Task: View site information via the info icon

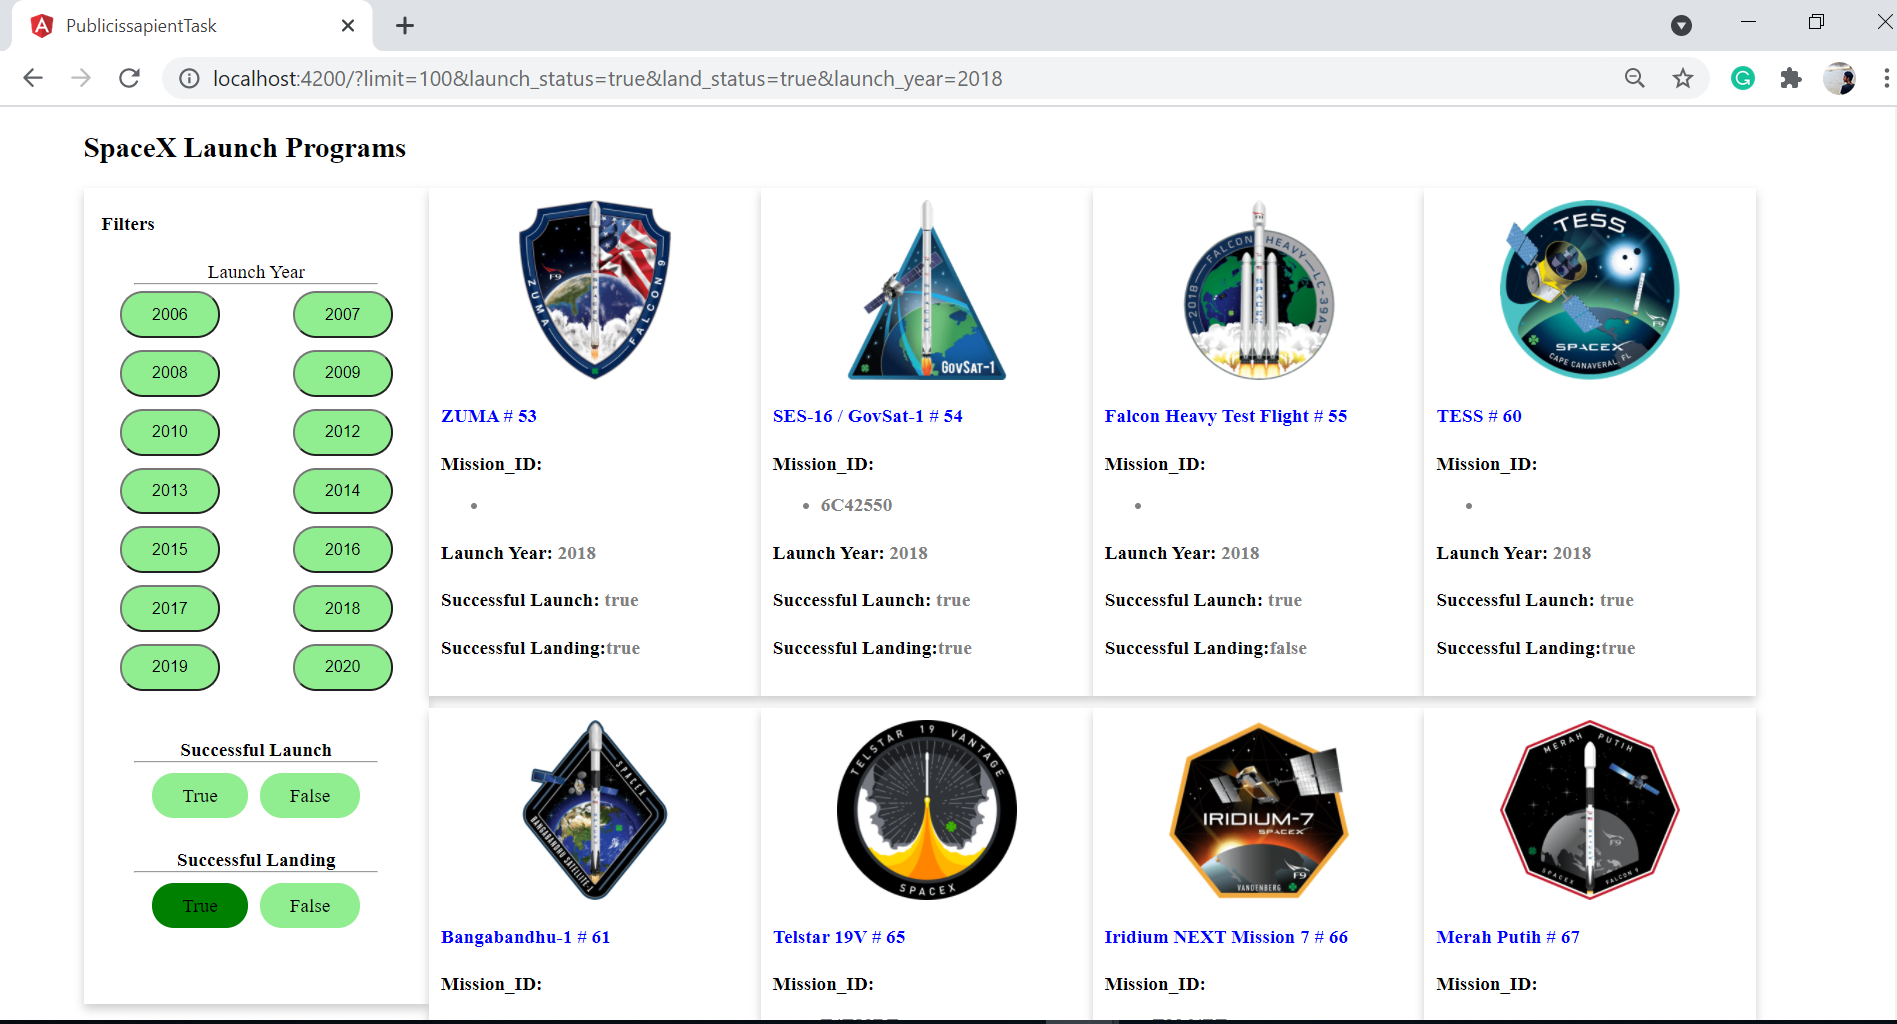Action: tap(189, 78)
